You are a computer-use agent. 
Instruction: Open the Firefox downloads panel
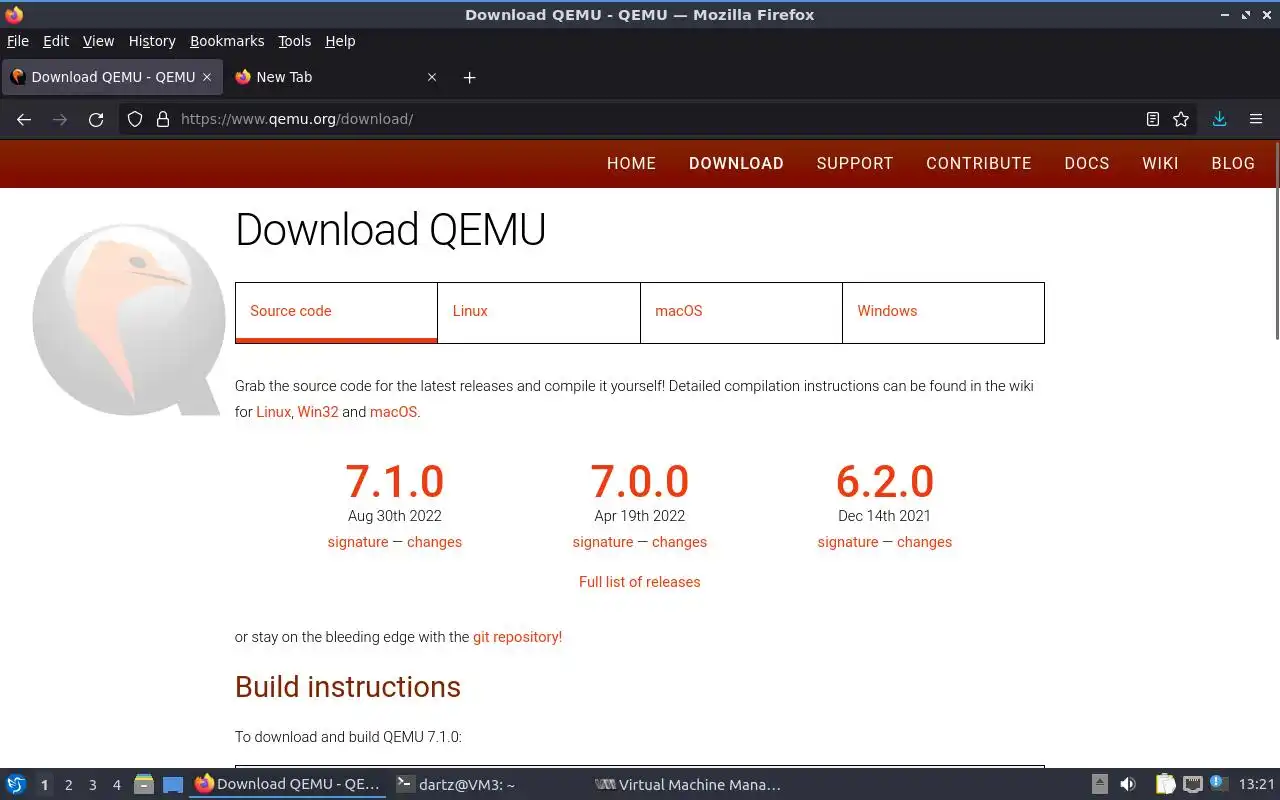coord(1219,119)
